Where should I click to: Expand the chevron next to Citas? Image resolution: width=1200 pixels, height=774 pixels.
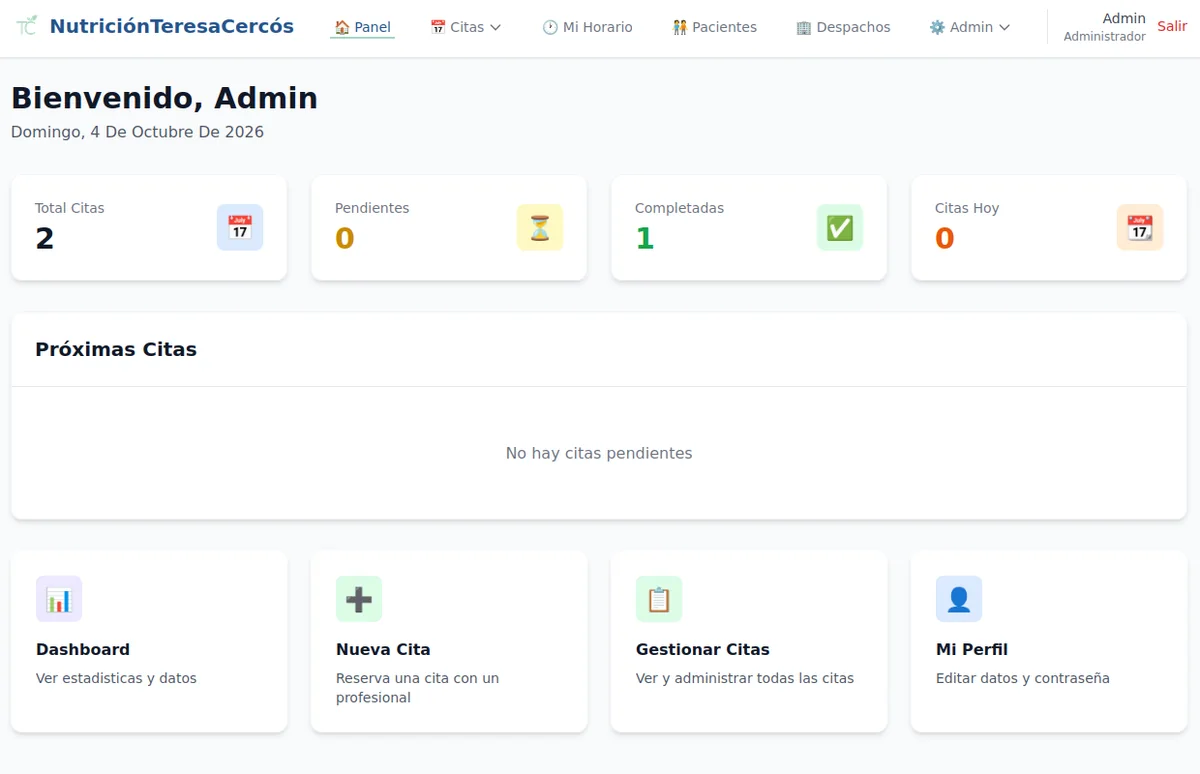pos(495,27)
